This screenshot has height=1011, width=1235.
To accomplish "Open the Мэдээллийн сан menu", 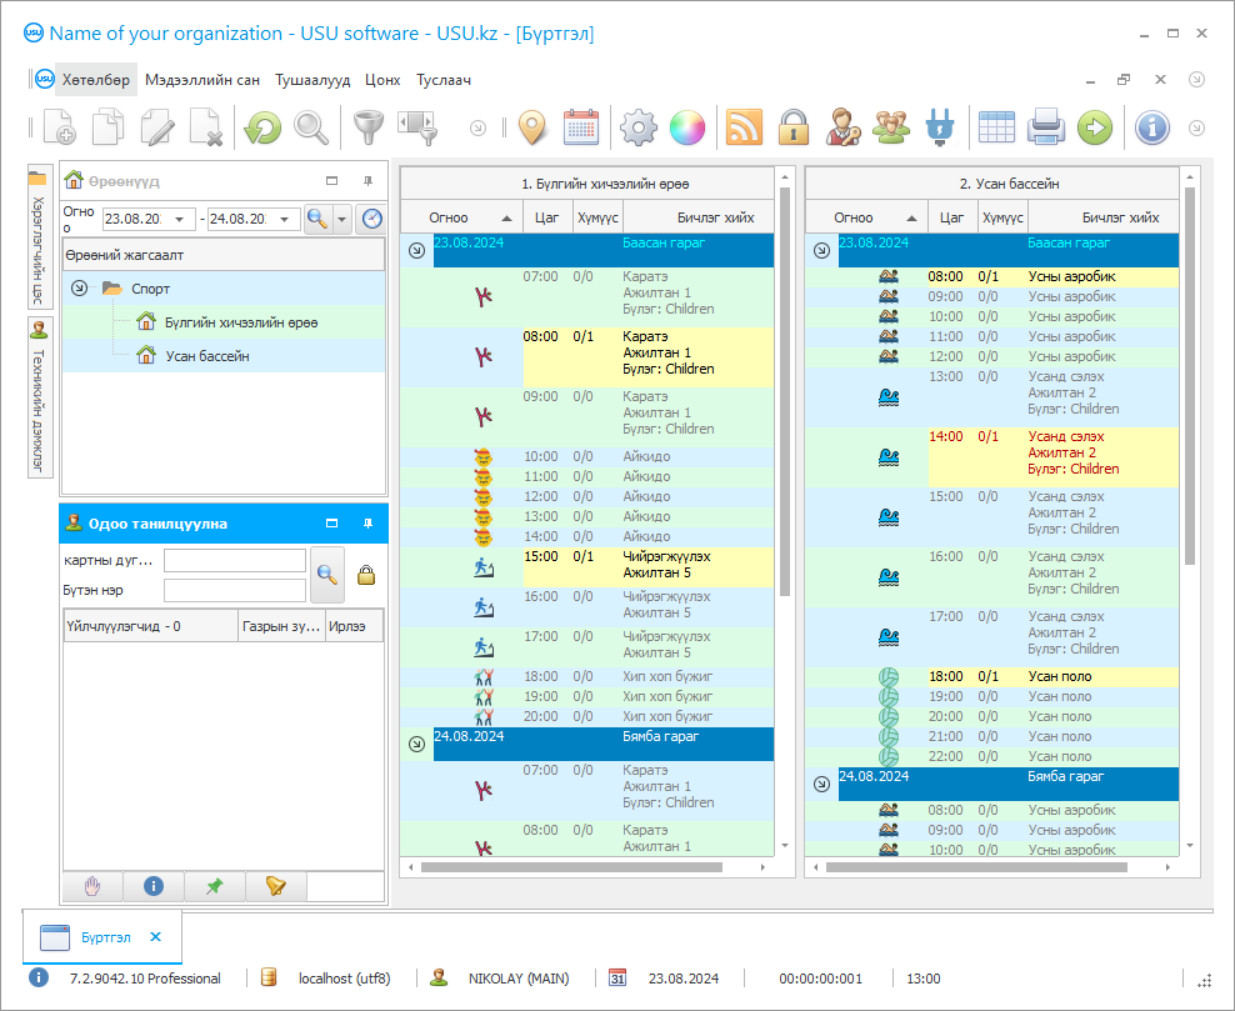I will (202, 80).
